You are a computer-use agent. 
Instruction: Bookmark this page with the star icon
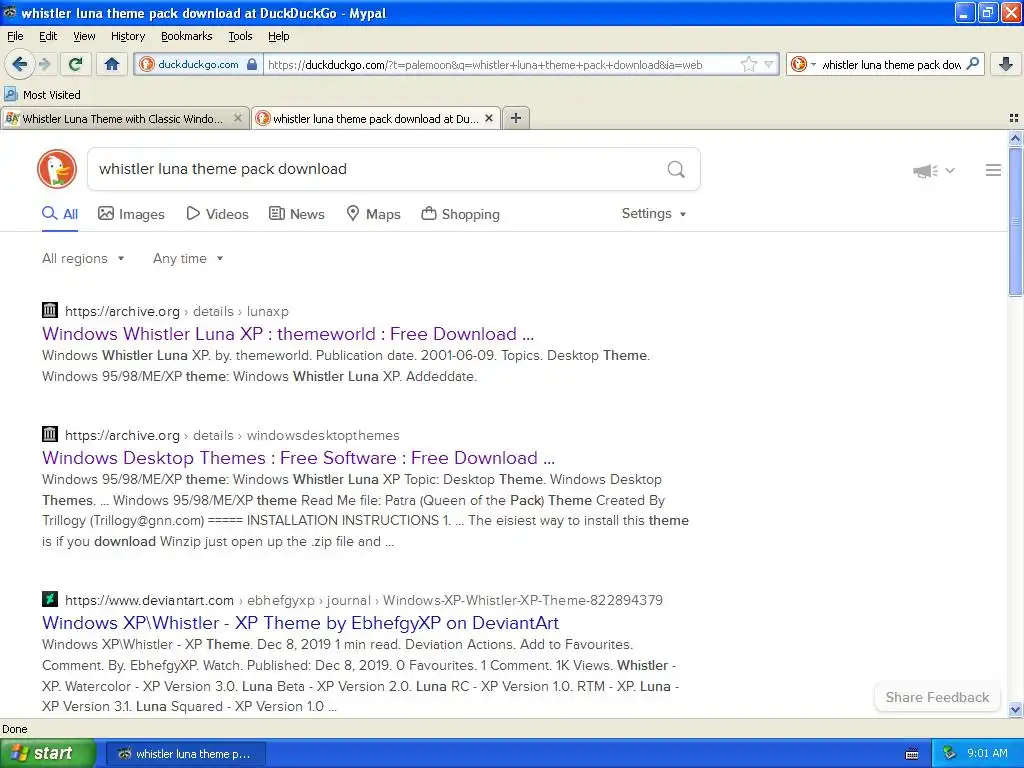click(748, 64)
